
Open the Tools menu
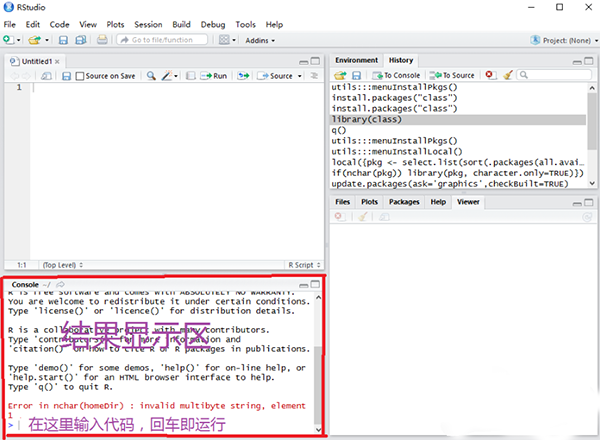click(x=245, y=24)
